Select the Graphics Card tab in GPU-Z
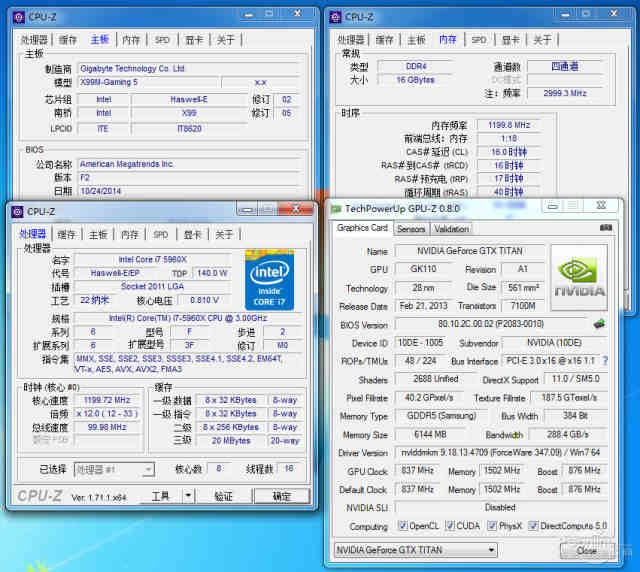This screenshot has width=640, height=572. tap(362, 228)
